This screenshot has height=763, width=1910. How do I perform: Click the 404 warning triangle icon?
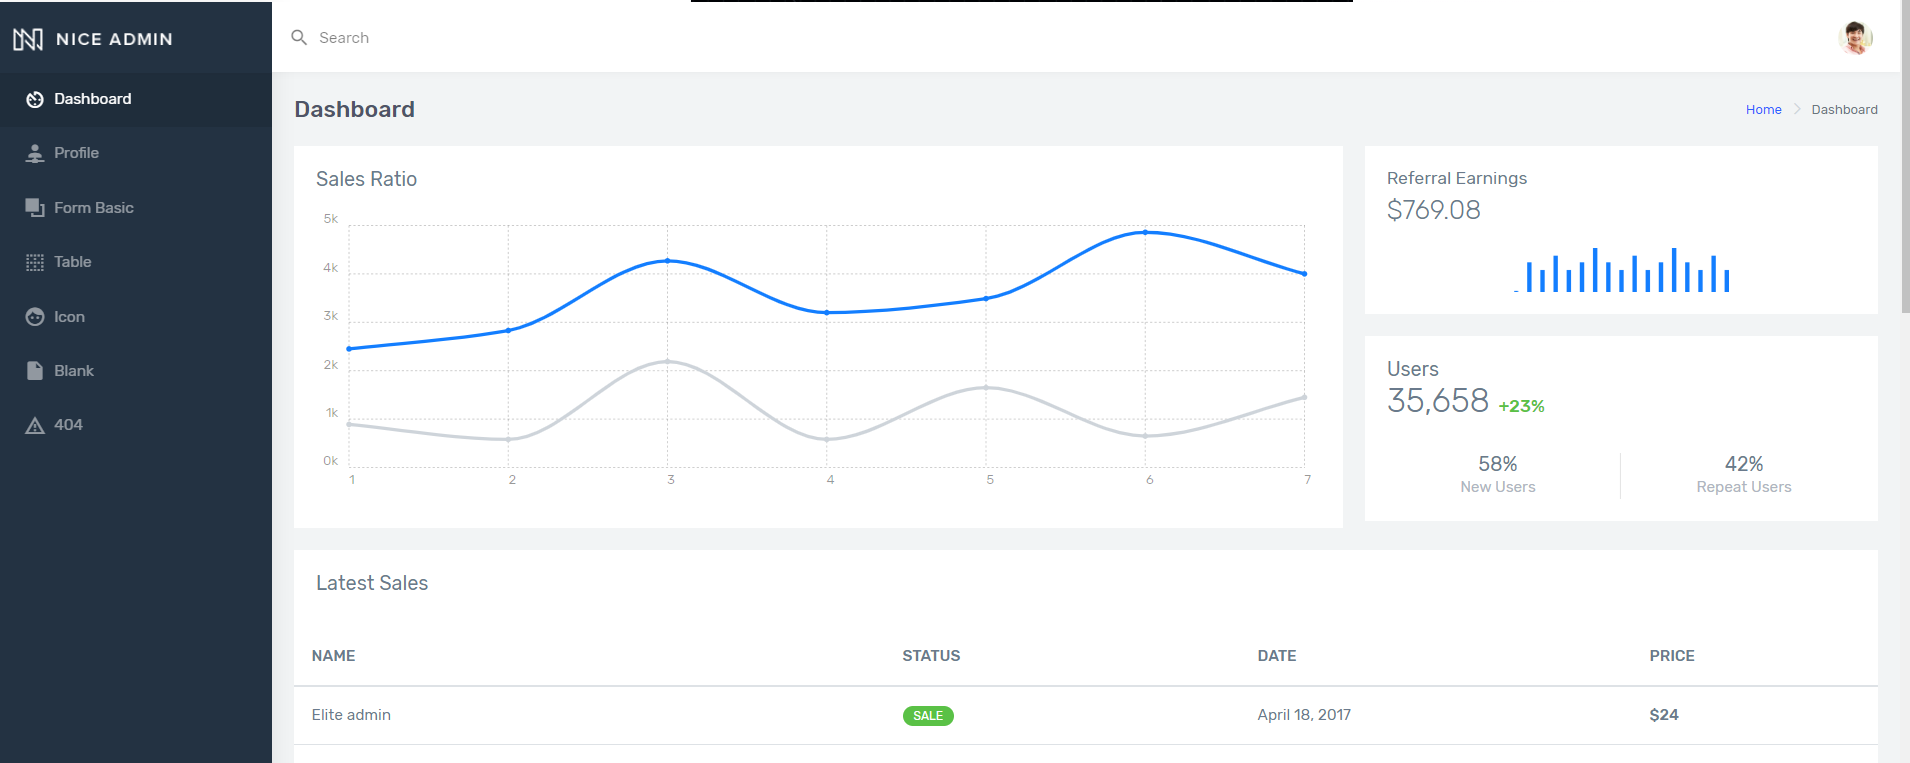coord(35,425)
